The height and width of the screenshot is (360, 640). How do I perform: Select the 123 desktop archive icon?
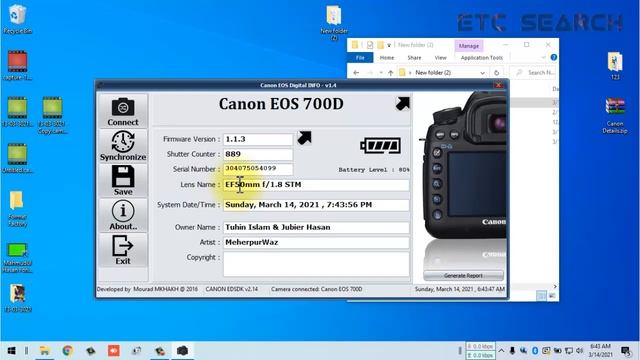coord(615,65)
